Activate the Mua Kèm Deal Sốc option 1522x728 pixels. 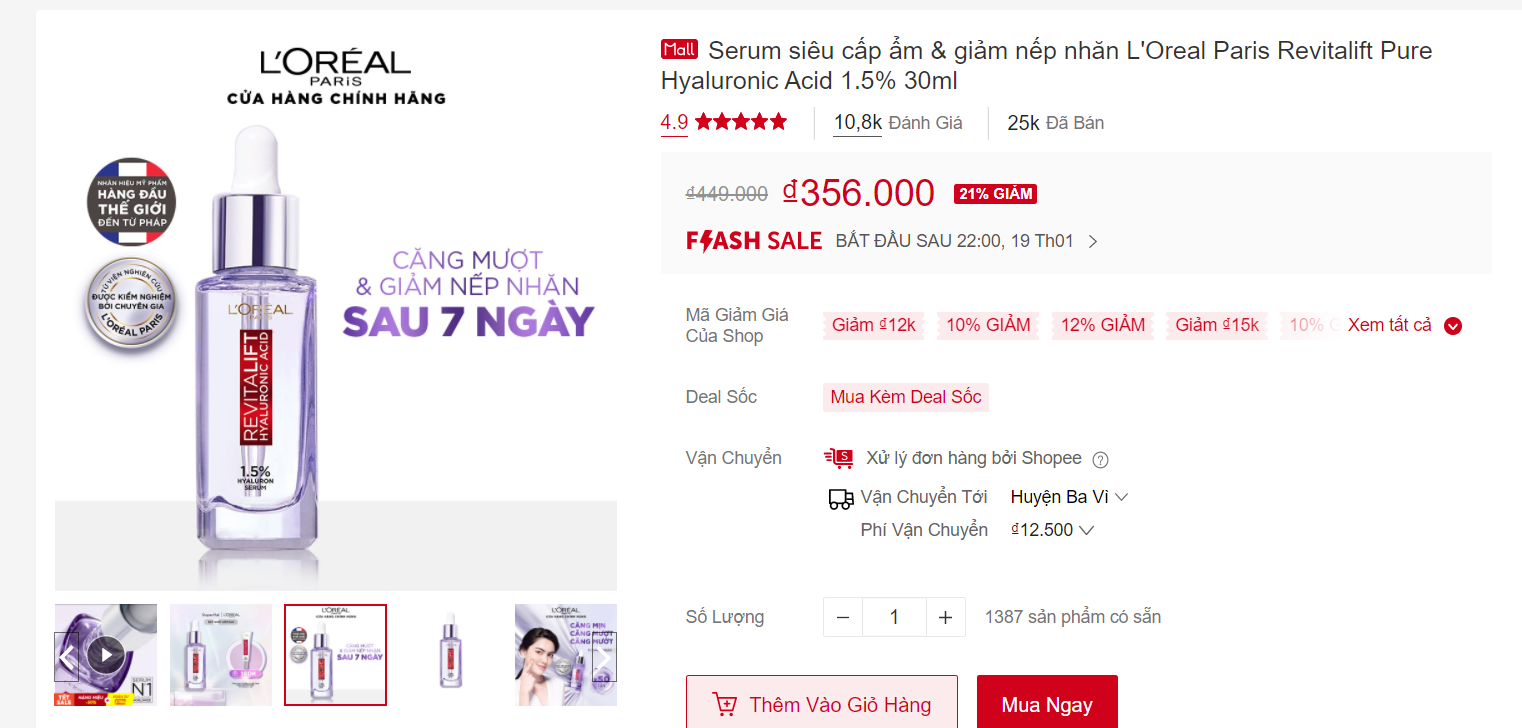tap(905, 397)
